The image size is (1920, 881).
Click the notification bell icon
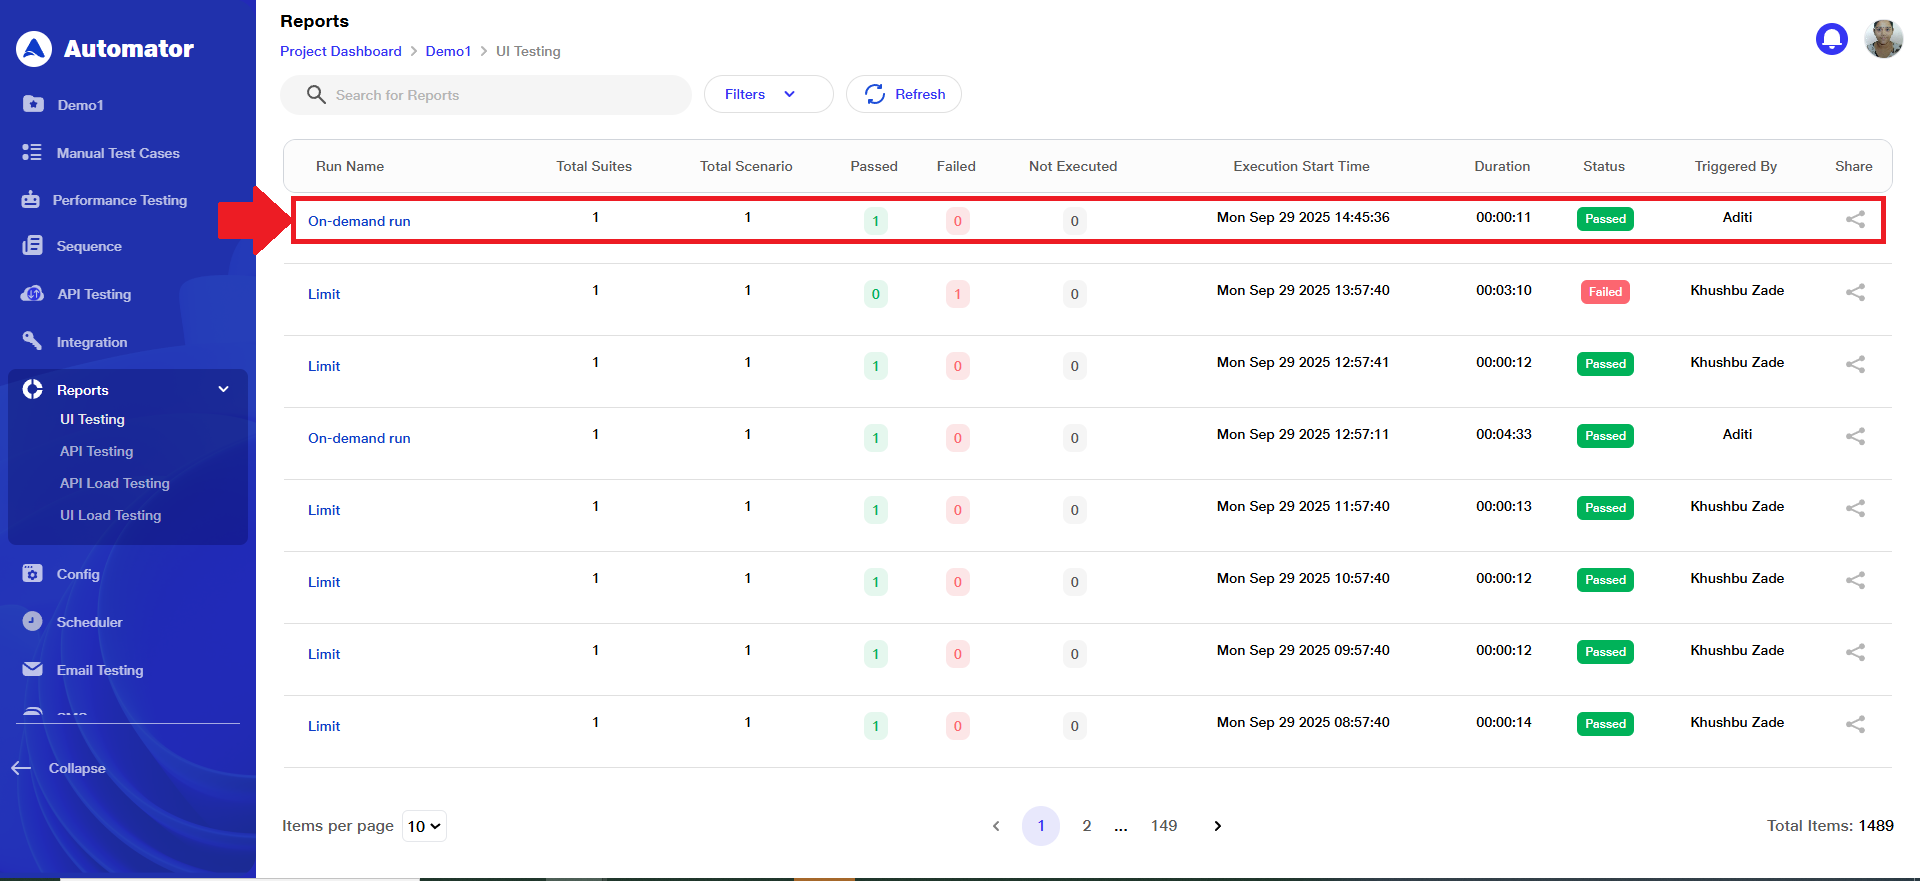[x=1831, y=39]
